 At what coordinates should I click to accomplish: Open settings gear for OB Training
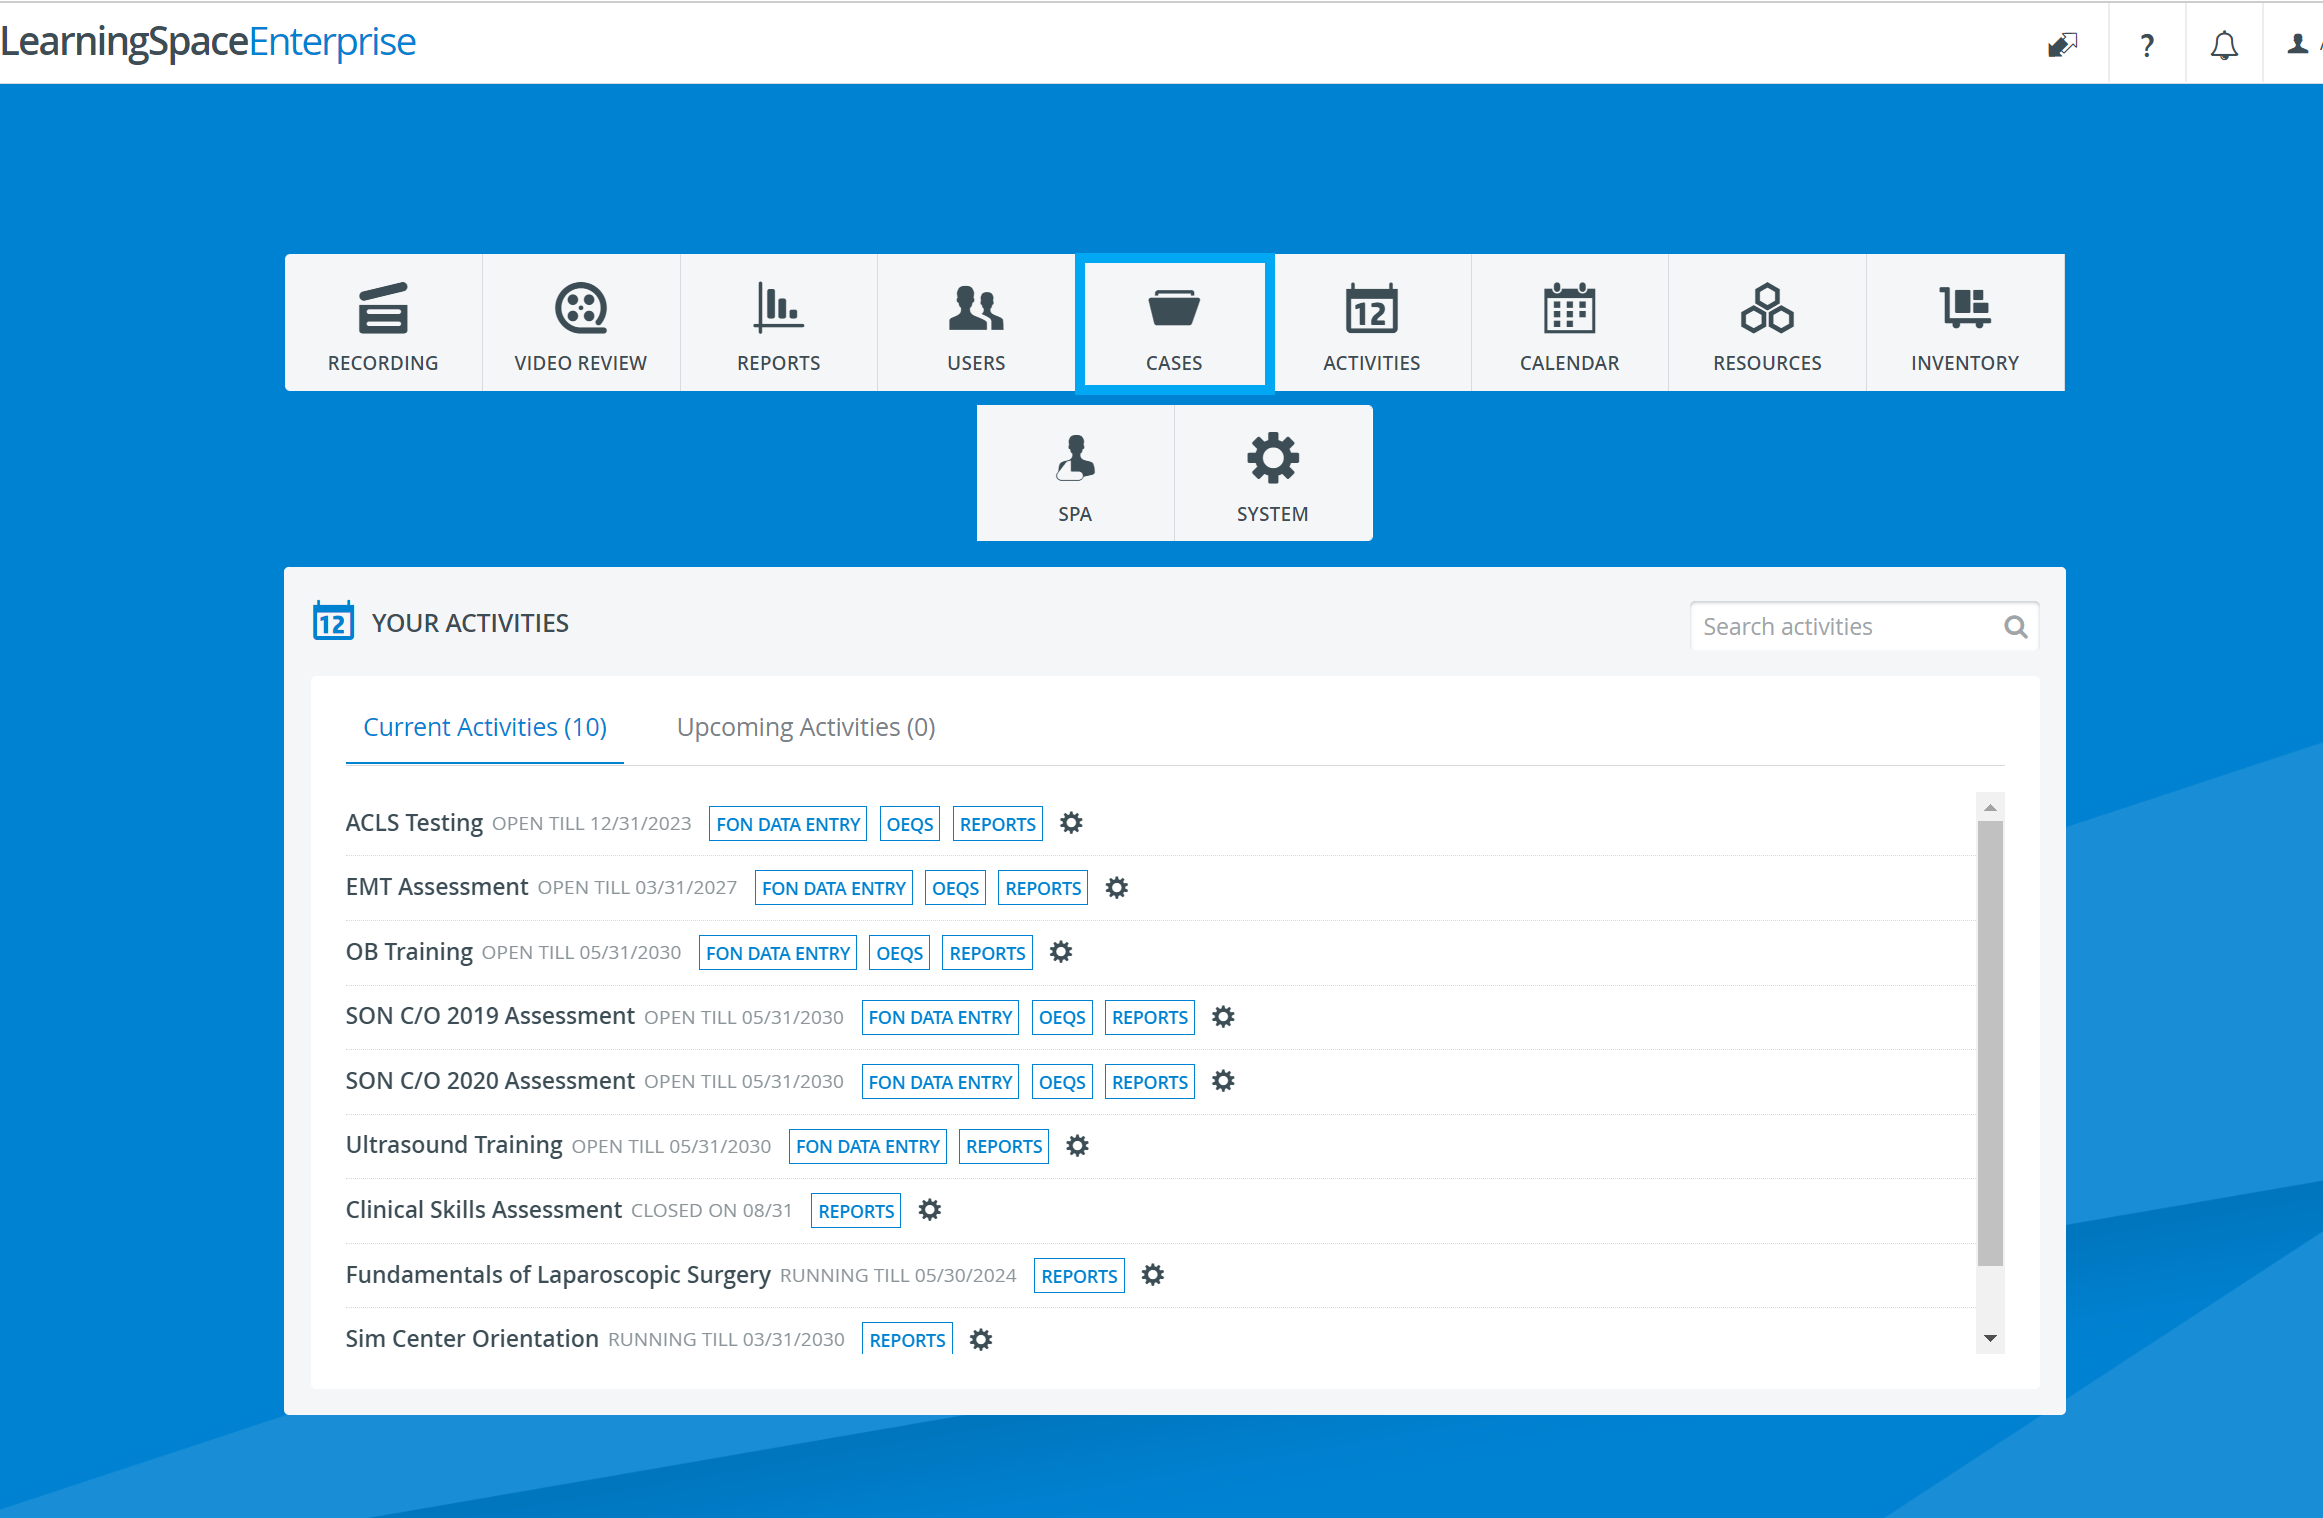[1061, 952]
